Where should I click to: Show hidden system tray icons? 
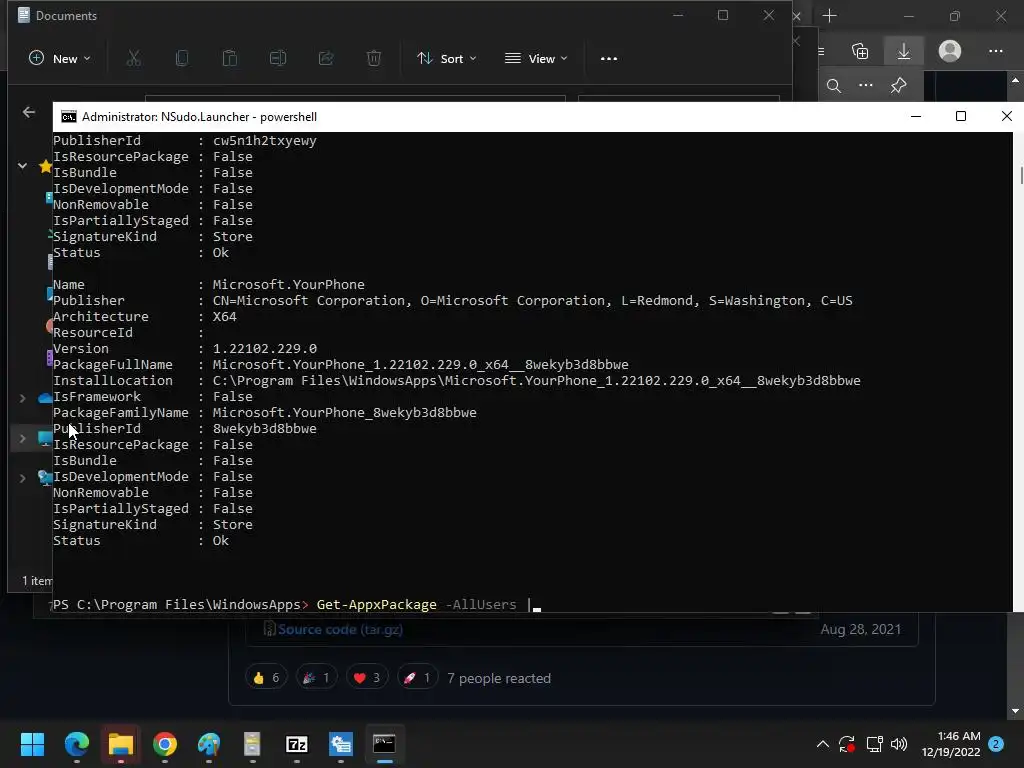tap(823, 744)
